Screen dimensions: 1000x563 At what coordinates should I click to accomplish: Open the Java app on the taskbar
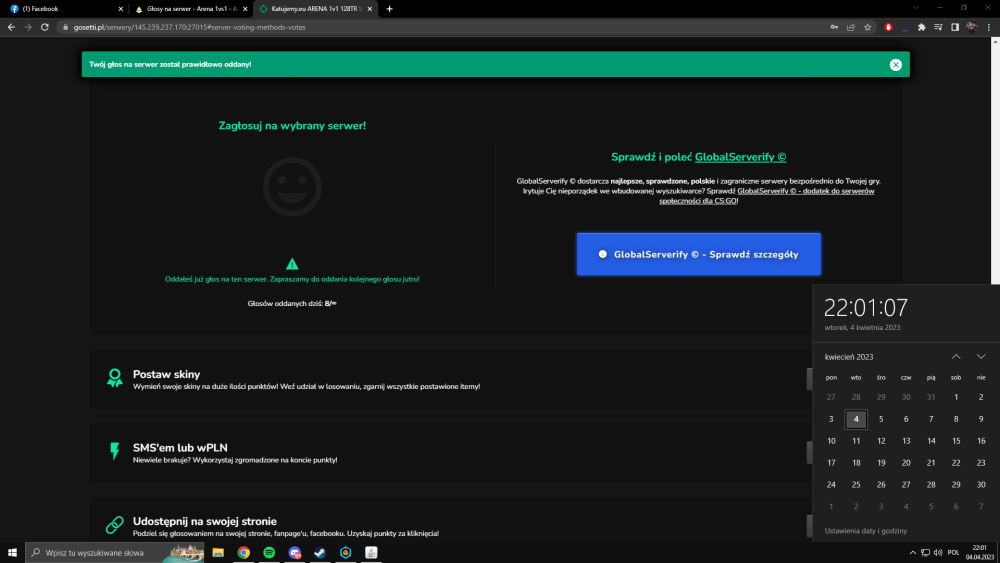[371, 552]
